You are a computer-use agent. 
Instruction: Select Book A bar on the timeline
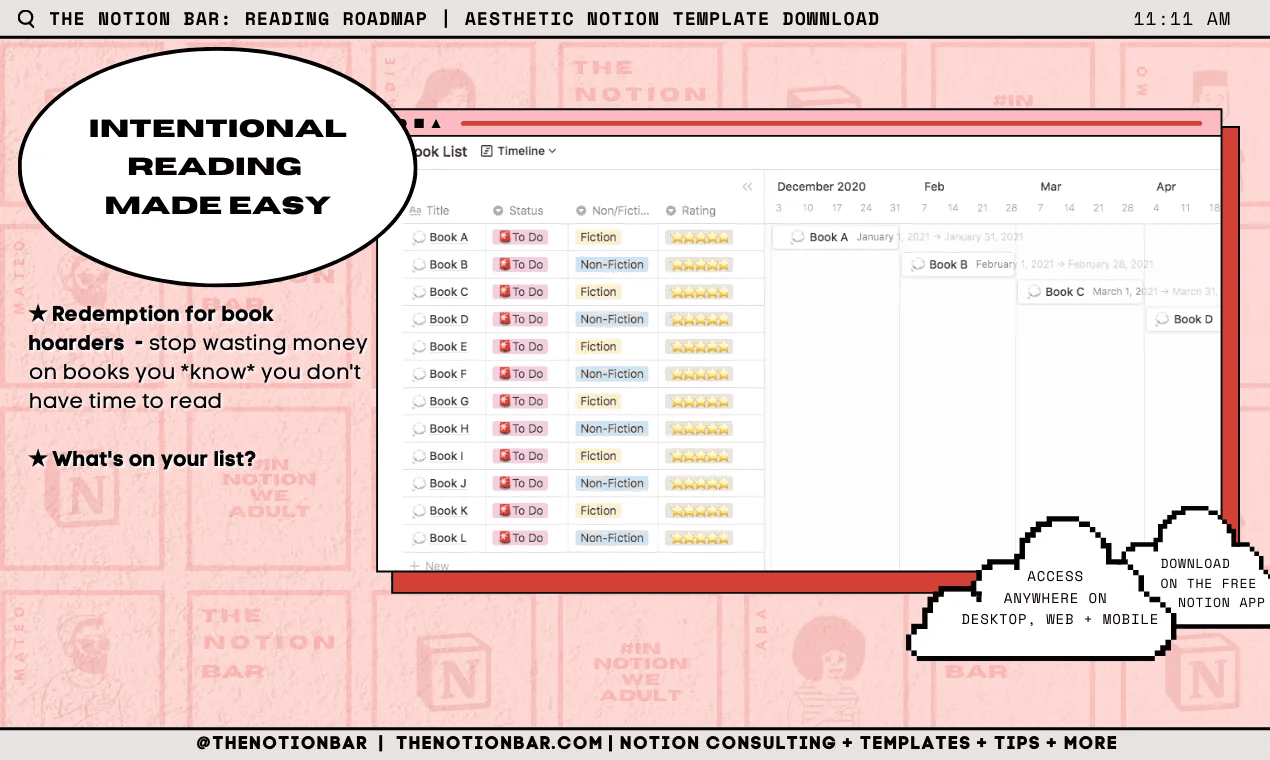pyautogui.click(x=835, y=237)
